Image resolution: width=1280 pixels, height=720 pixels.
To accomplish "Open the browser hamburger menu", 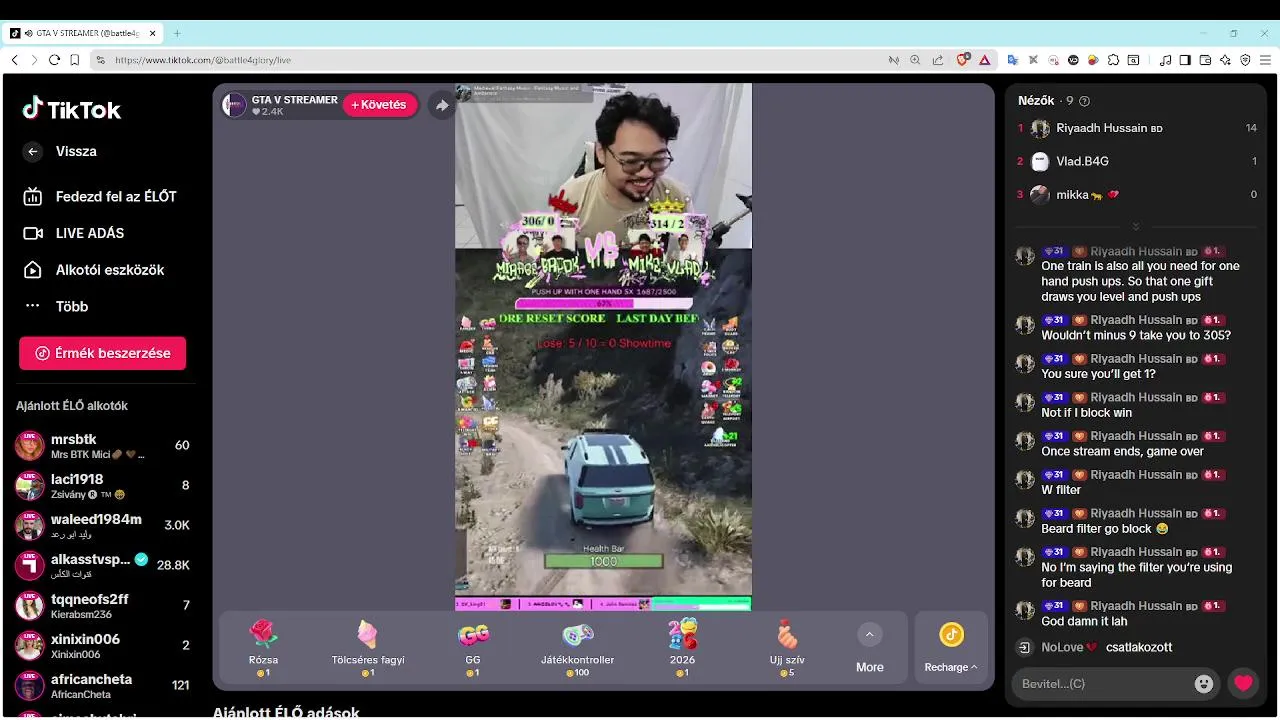I will 1265,60.
